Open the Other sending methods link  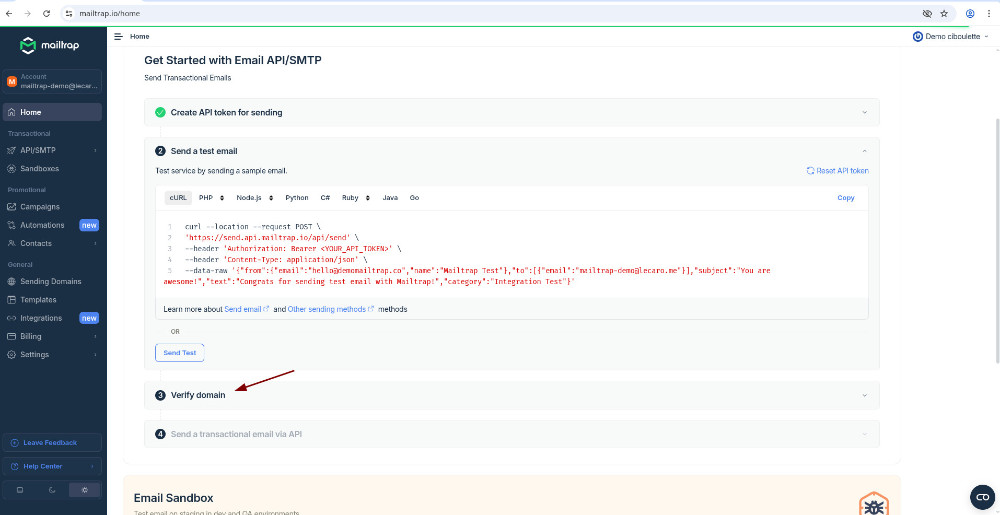(x=330, y=309)
